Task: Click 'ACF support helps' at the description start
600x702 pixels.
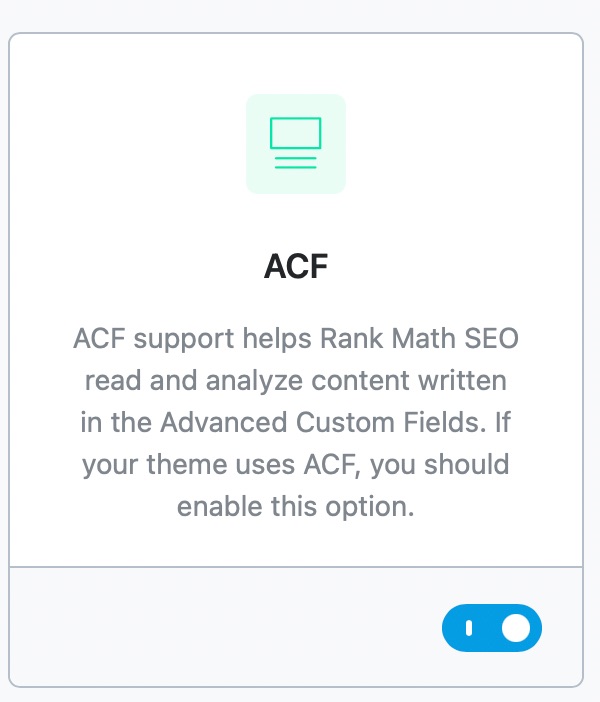Action: pos(192,338)
